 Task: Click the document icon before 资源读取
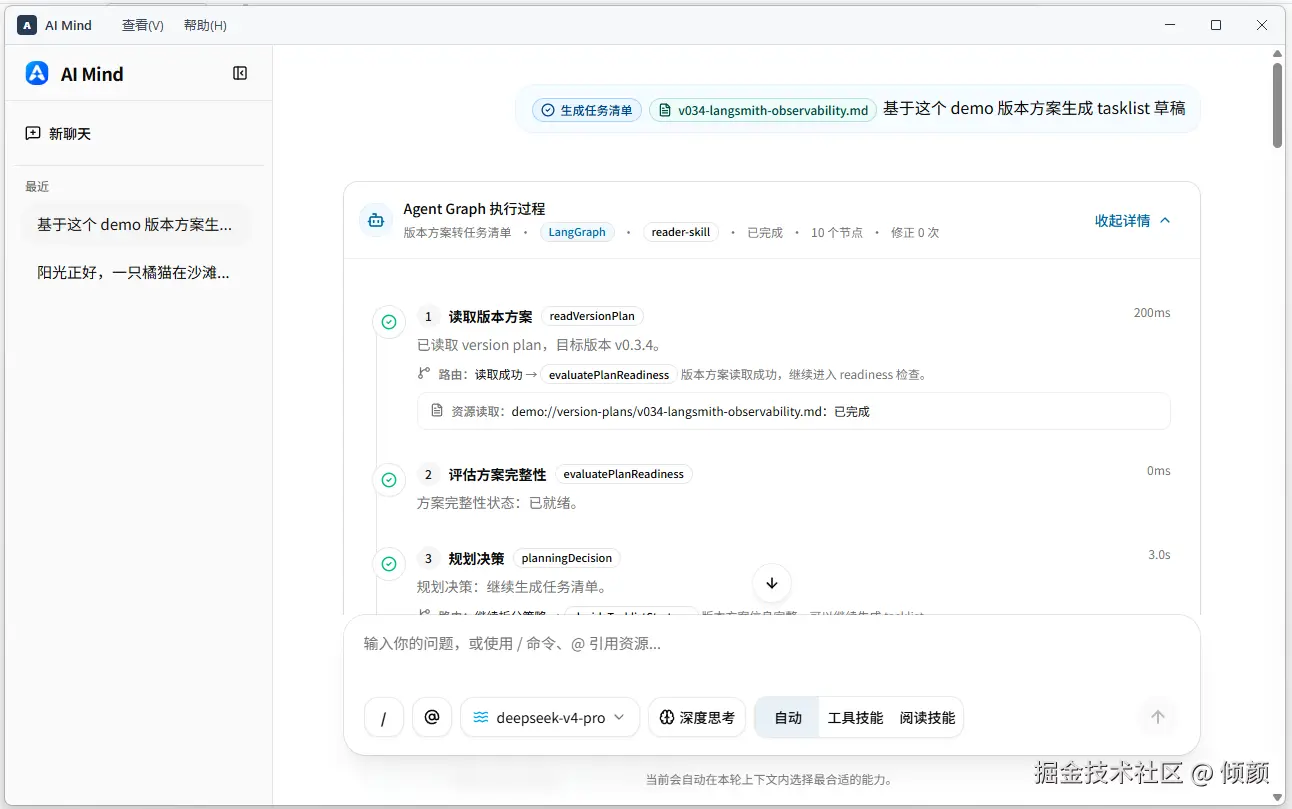pos(437,410)
